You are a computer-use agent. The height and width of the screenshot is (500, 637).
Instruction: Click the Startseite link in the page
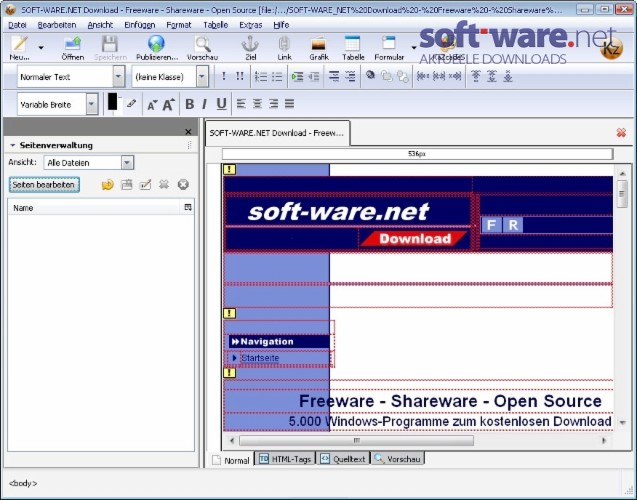[x=260, y=358]
